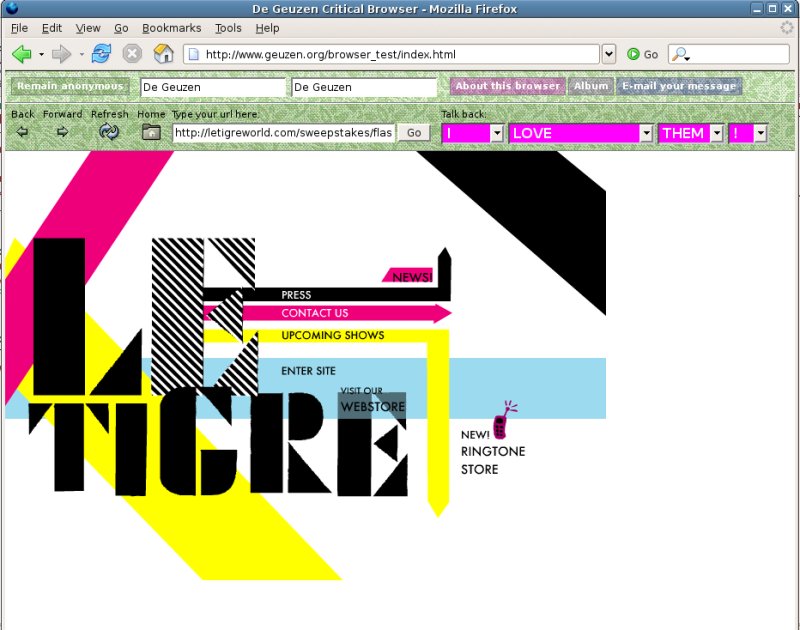Click Critical Browser Refresh arrows icon

click(109, 132)
